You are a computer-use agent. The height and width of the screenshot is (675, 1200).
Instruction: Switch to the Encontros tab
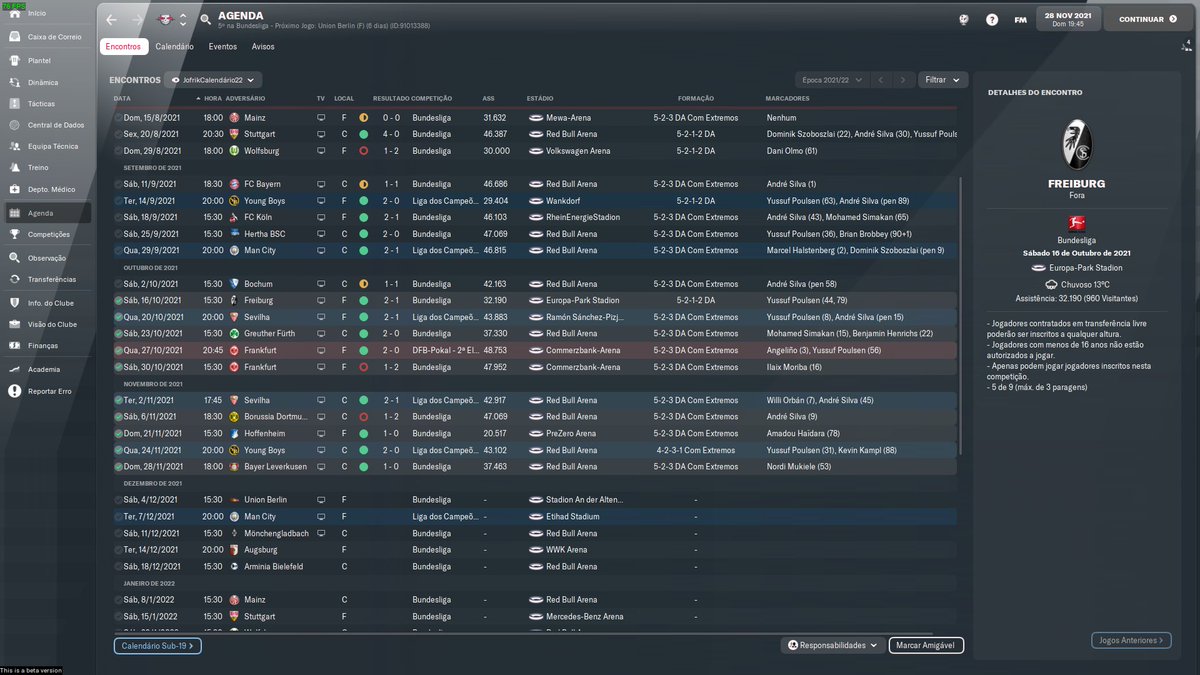(x=123, y=46)
